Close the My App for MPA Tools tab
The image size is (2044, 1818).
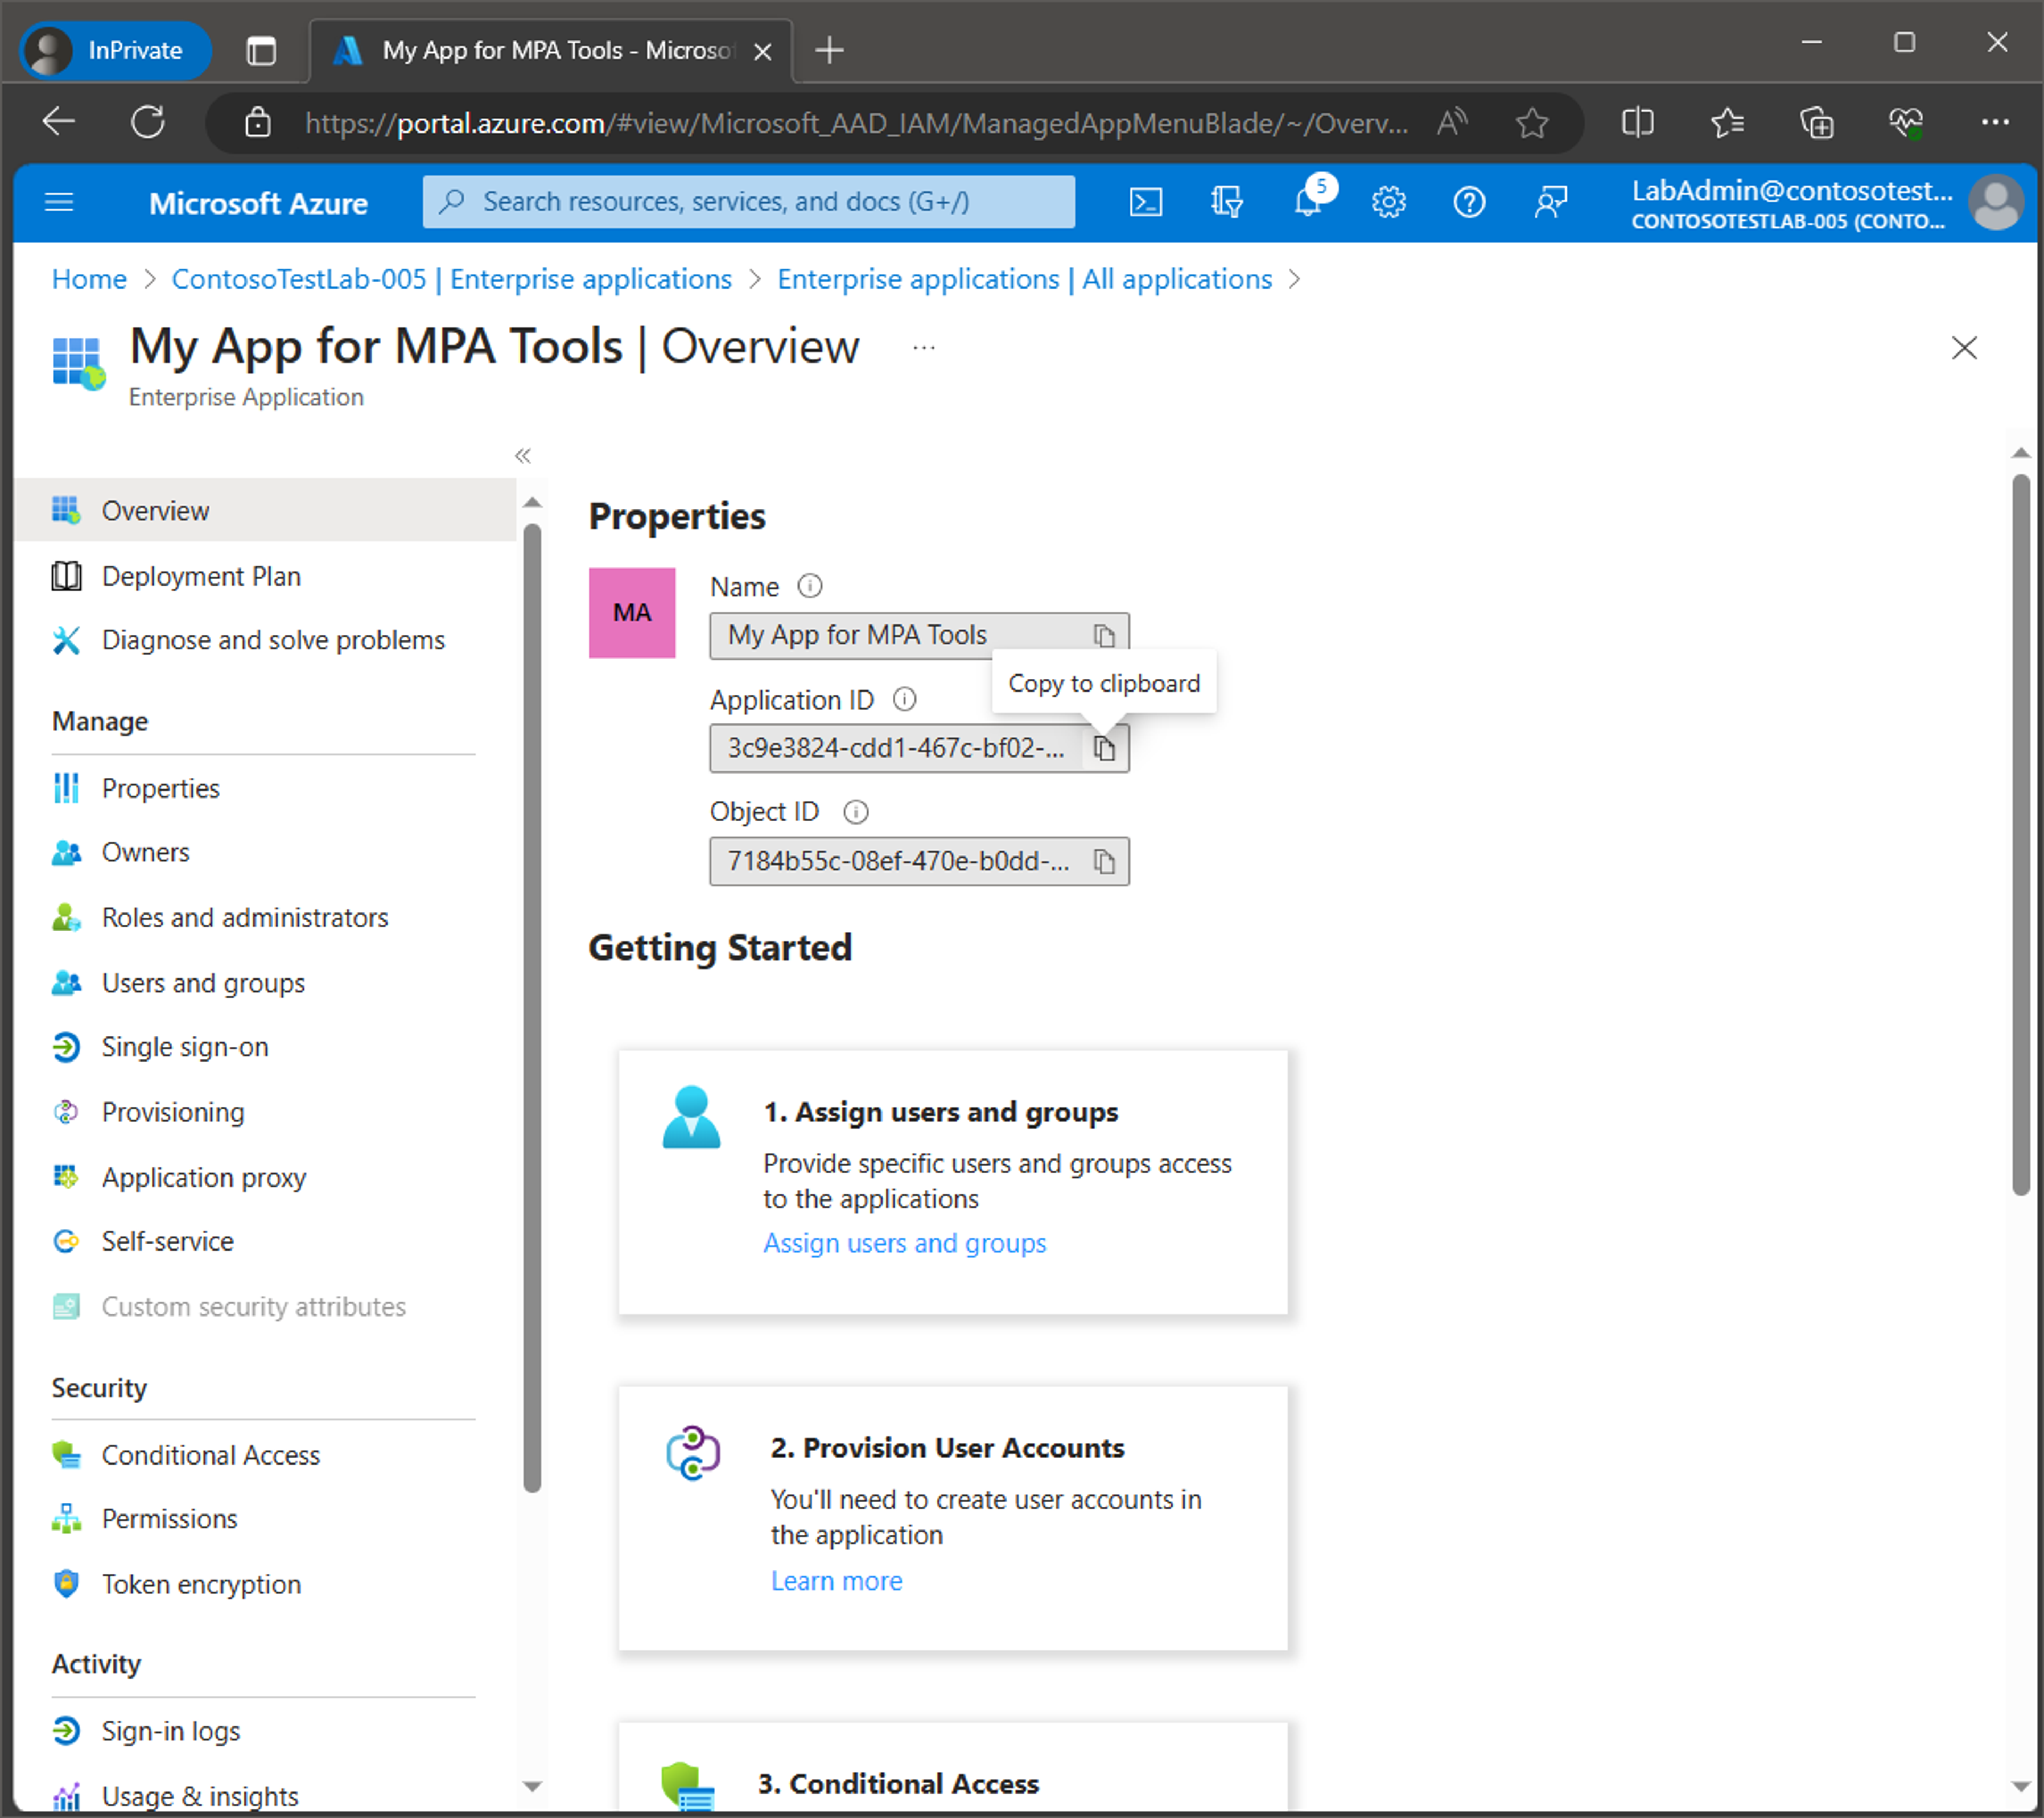pyautogui.click(x=762, y=51)
